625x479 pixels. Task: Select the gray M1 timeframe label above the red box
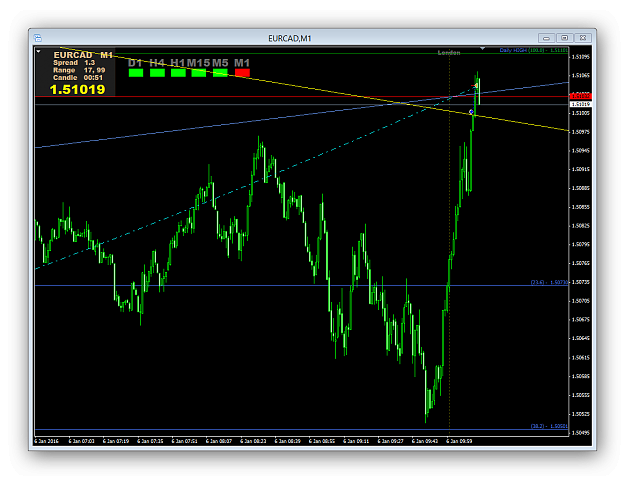(242, 63)
